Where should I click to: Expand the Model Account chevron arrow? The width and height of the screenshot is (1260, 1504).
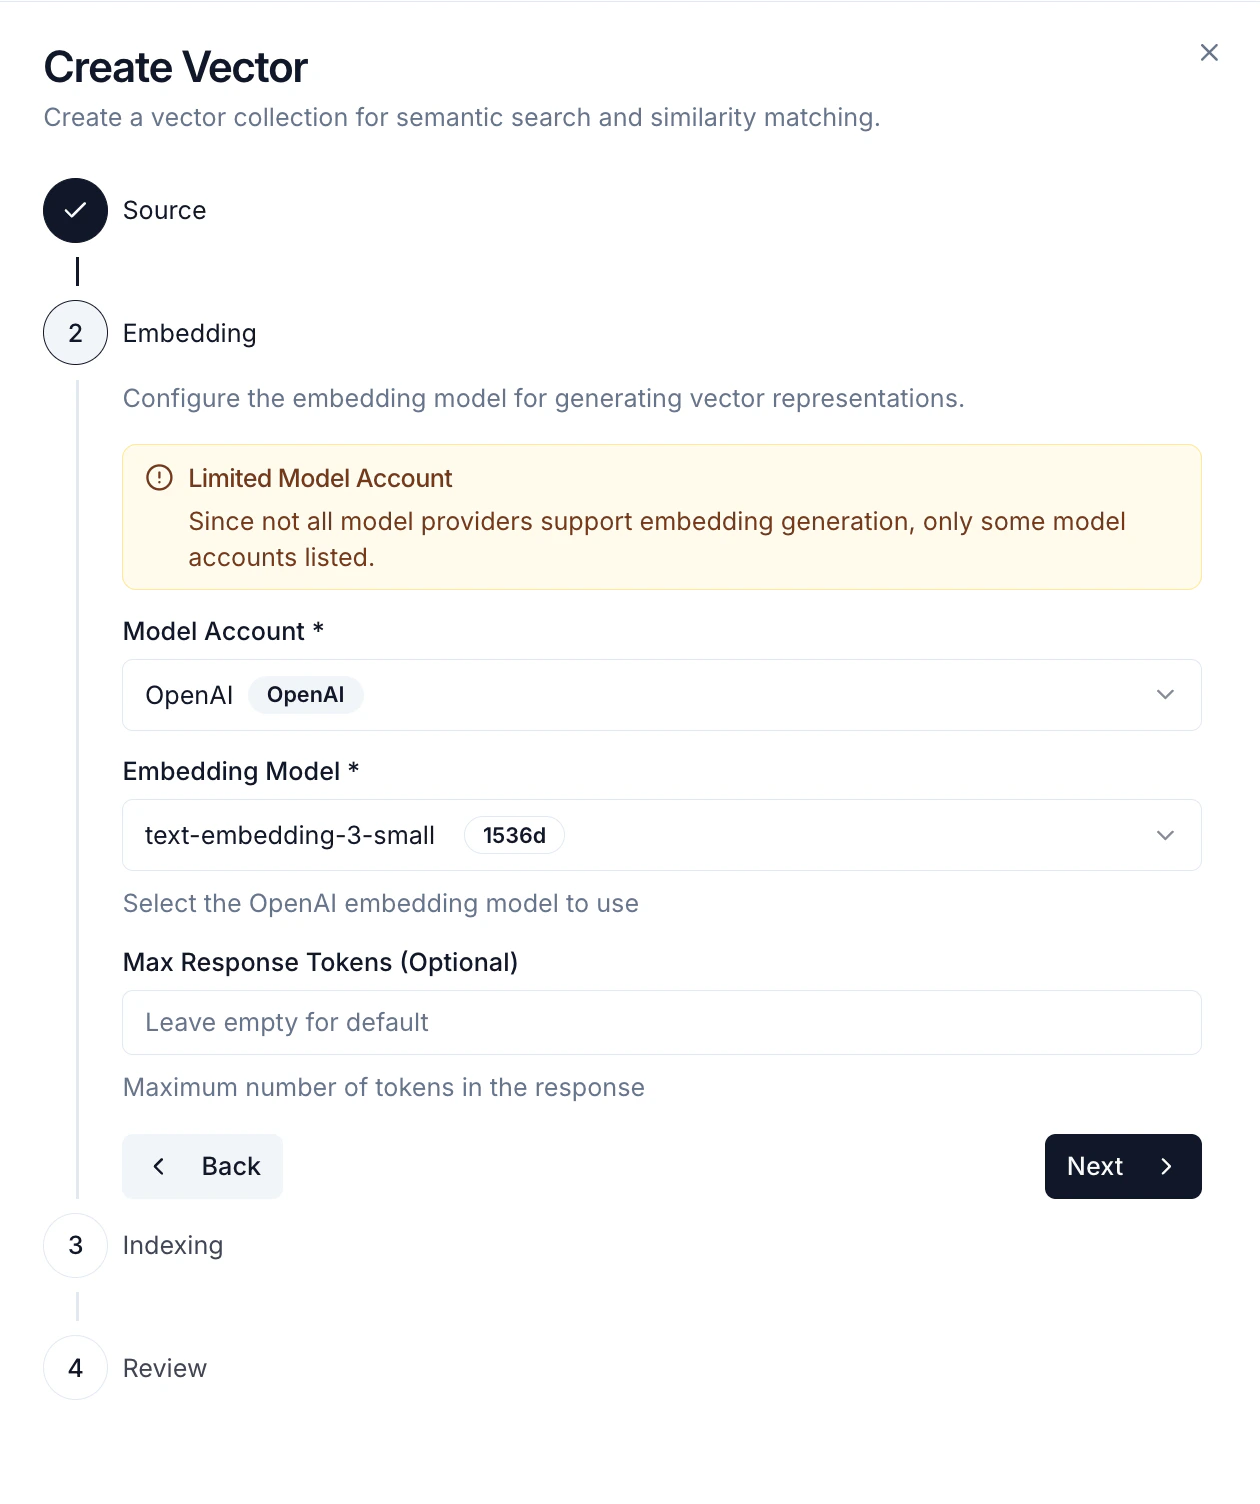pos(1163,695)
